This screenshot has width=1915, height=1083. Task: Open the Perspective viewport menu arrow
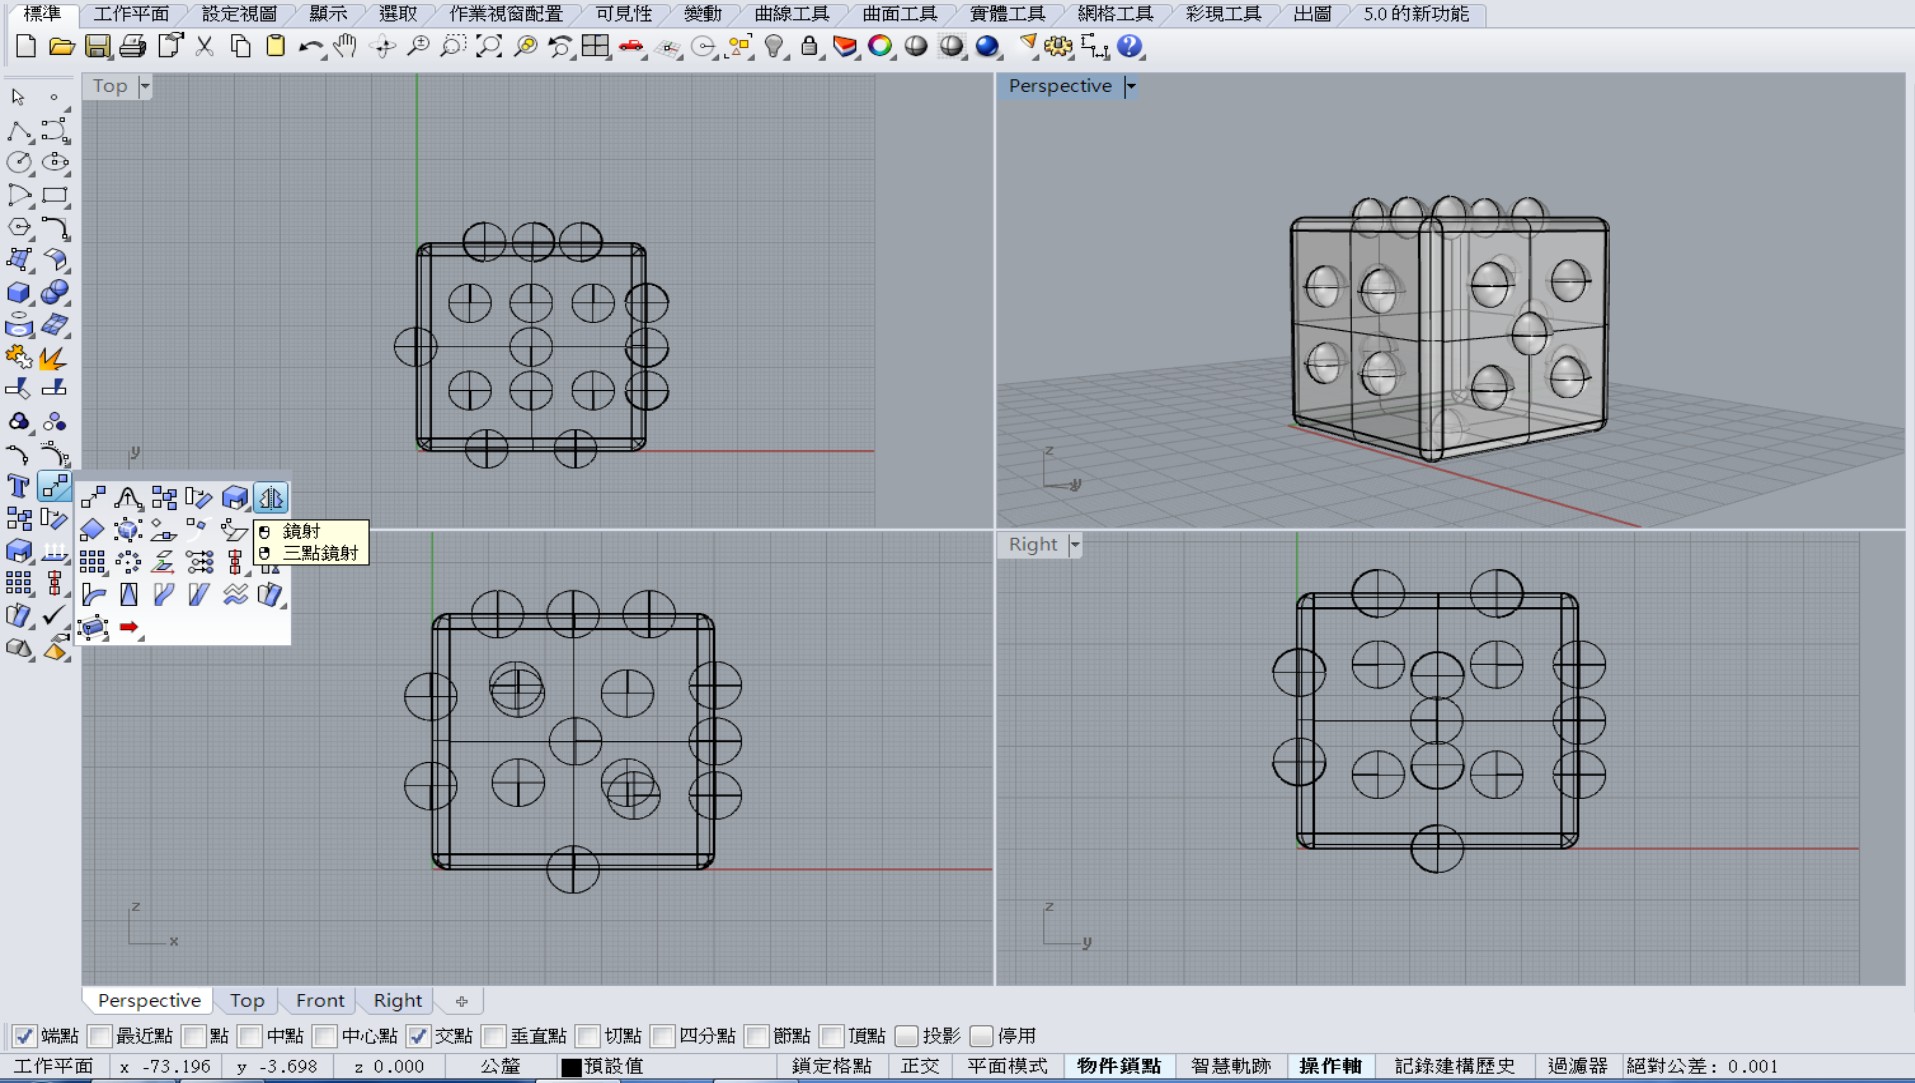(x=1131, y=86)
